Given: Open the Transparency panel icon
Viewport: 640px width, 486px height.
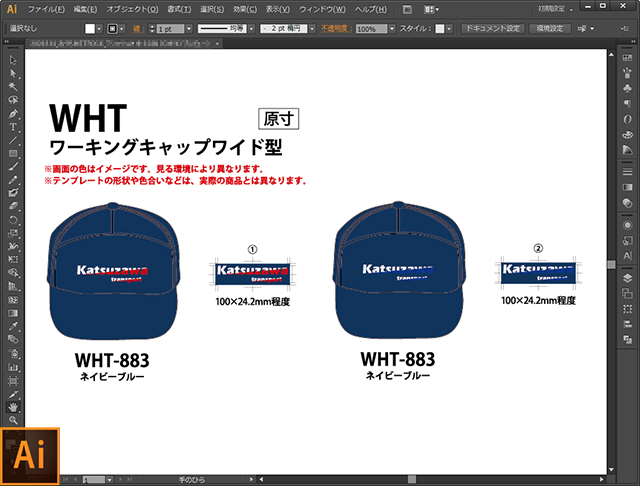Looking at the screenshot, I should (627, 202).
